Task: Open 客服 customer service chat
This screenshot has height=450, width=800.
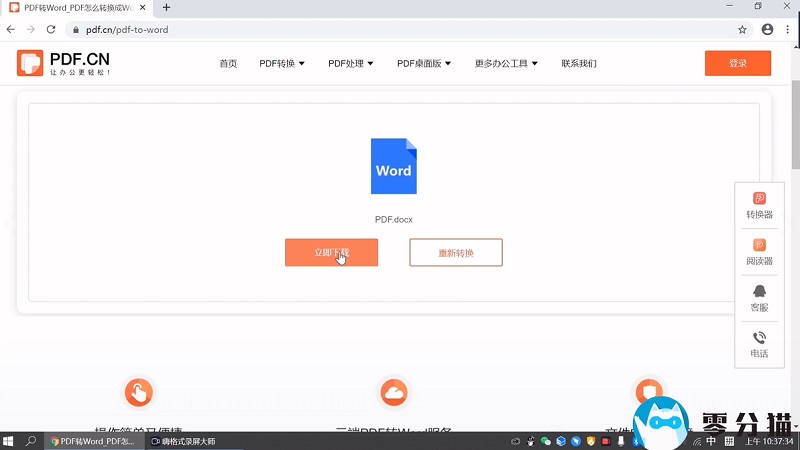Action: click(x=759, y=297)
